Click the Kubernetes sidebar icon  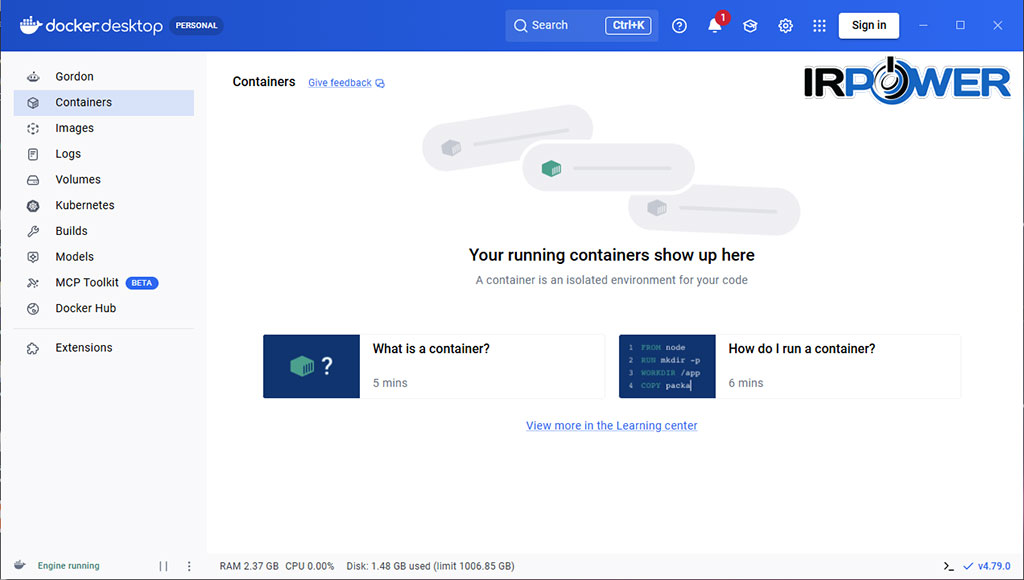pos(33,206)
